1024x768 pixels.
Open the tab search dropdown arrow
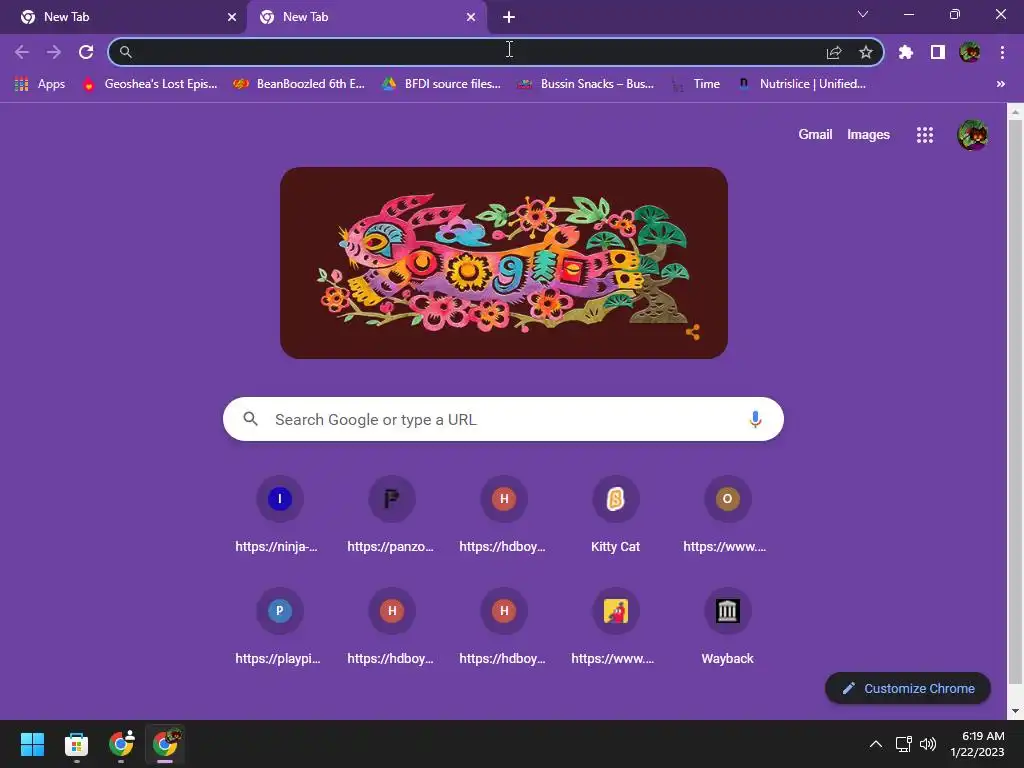click(x=863, y=14)
